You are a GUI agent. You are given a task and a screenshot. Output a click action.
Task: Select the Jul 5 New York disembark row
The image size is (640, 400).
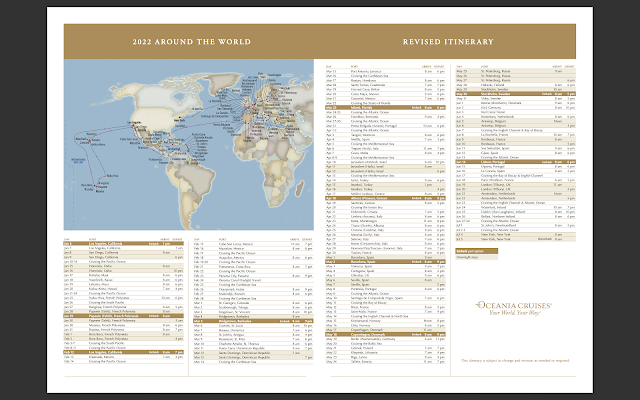pyautogui.click(x=516, y=239)
